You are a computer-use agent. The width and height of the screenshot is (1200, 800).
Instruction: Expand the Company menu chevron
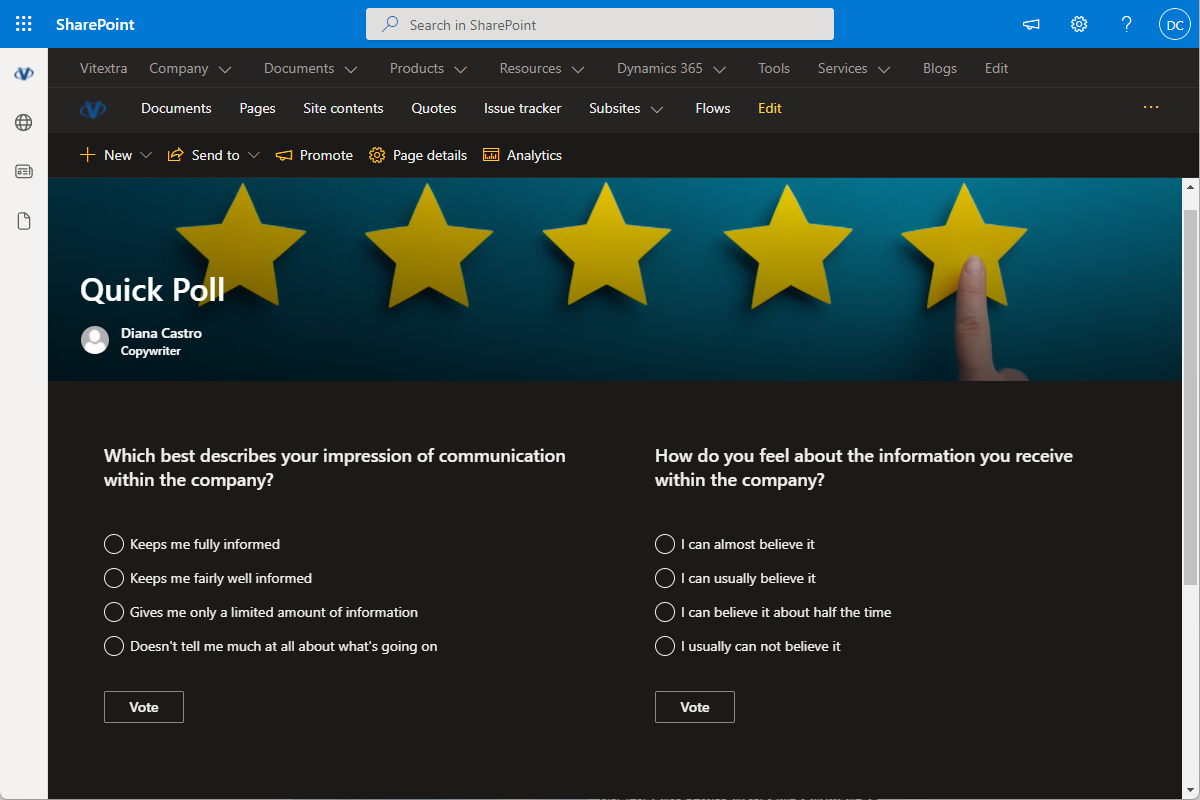[225, 69]
